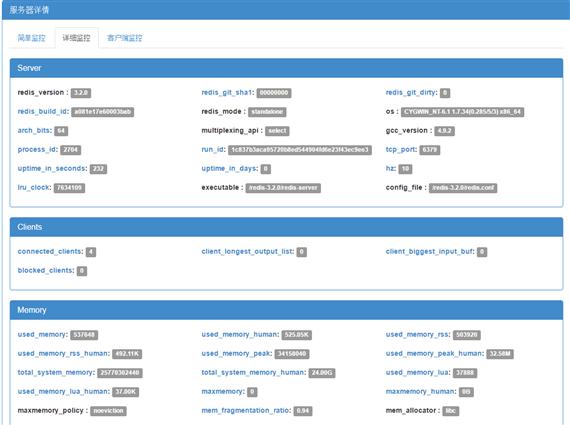The image size is (570, 425).
Task: Click the run_id value badge
Action: click(x=300, y=150)
